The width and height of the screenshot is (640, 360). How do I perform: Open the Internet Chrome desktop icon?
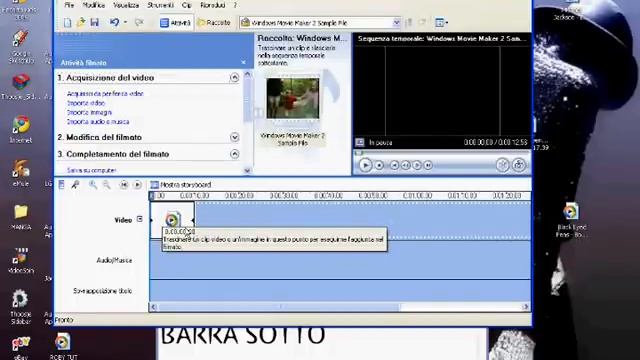(x=21, y=129)
